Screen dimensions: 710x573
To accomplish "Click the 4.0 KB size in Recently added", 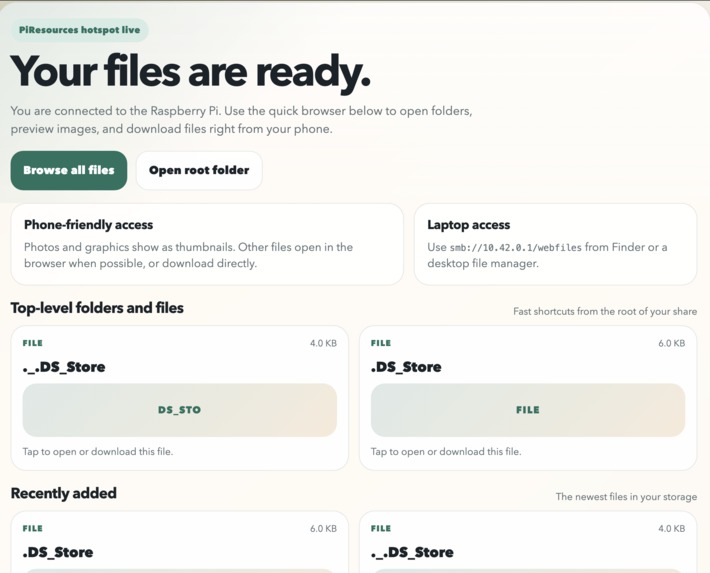I will pos(672,529).
